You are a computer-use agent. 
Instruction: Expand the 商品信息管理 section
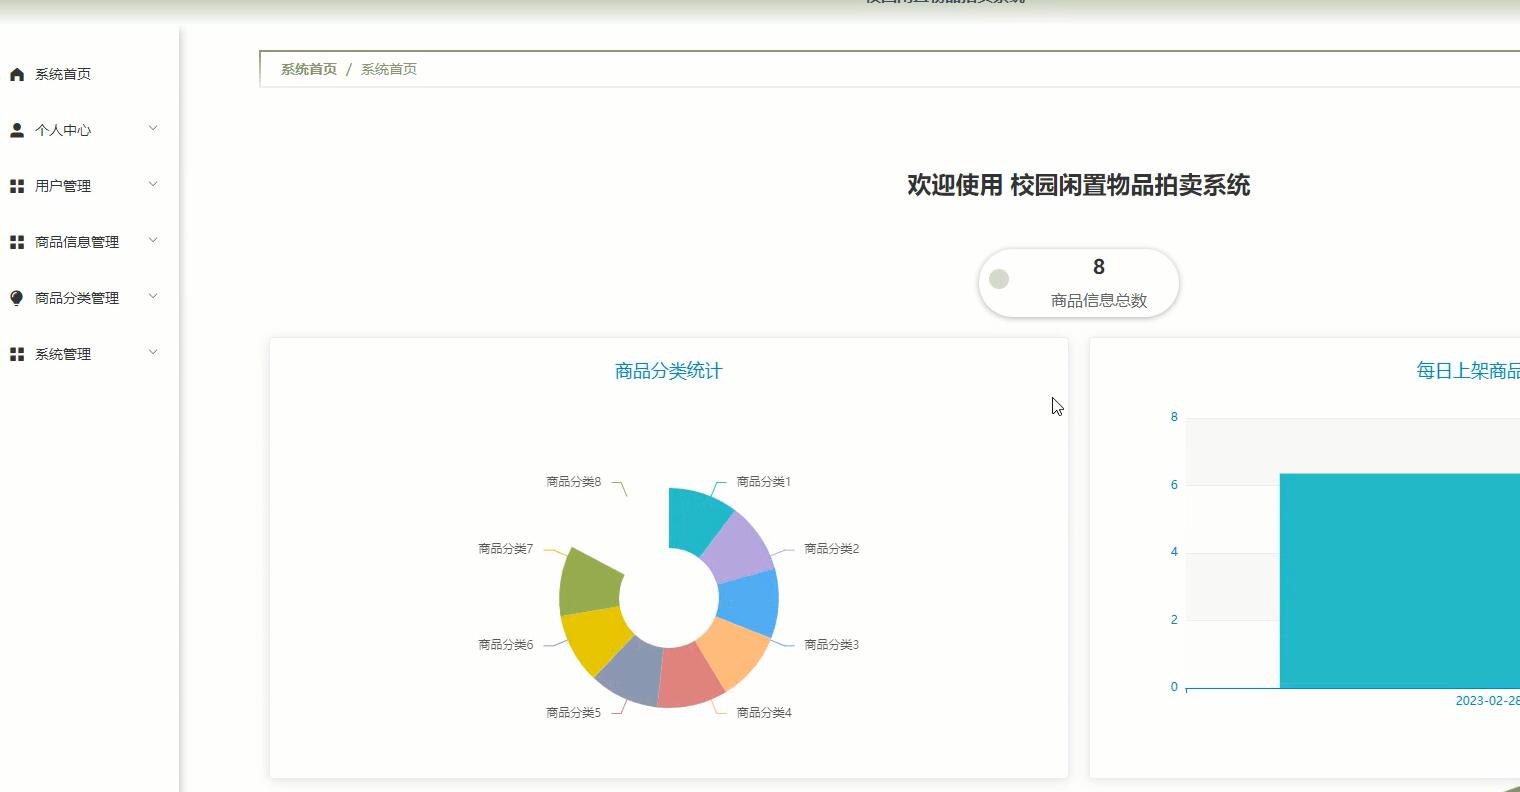tap(151, 240)
